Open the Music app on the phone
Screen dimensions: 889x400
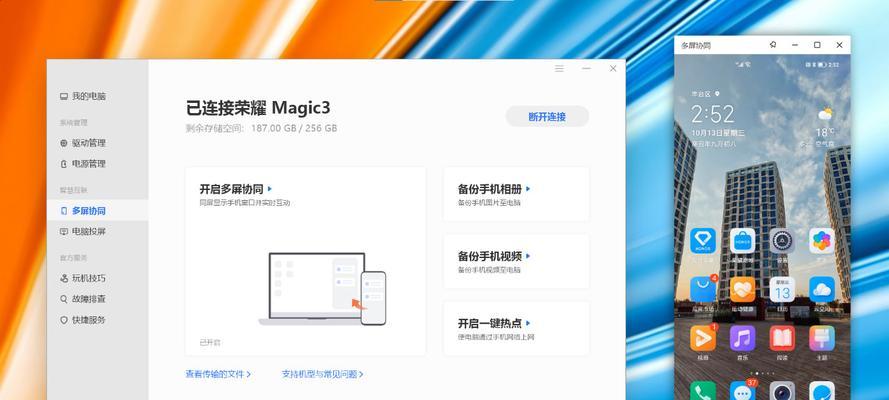(x=743, y=338)
